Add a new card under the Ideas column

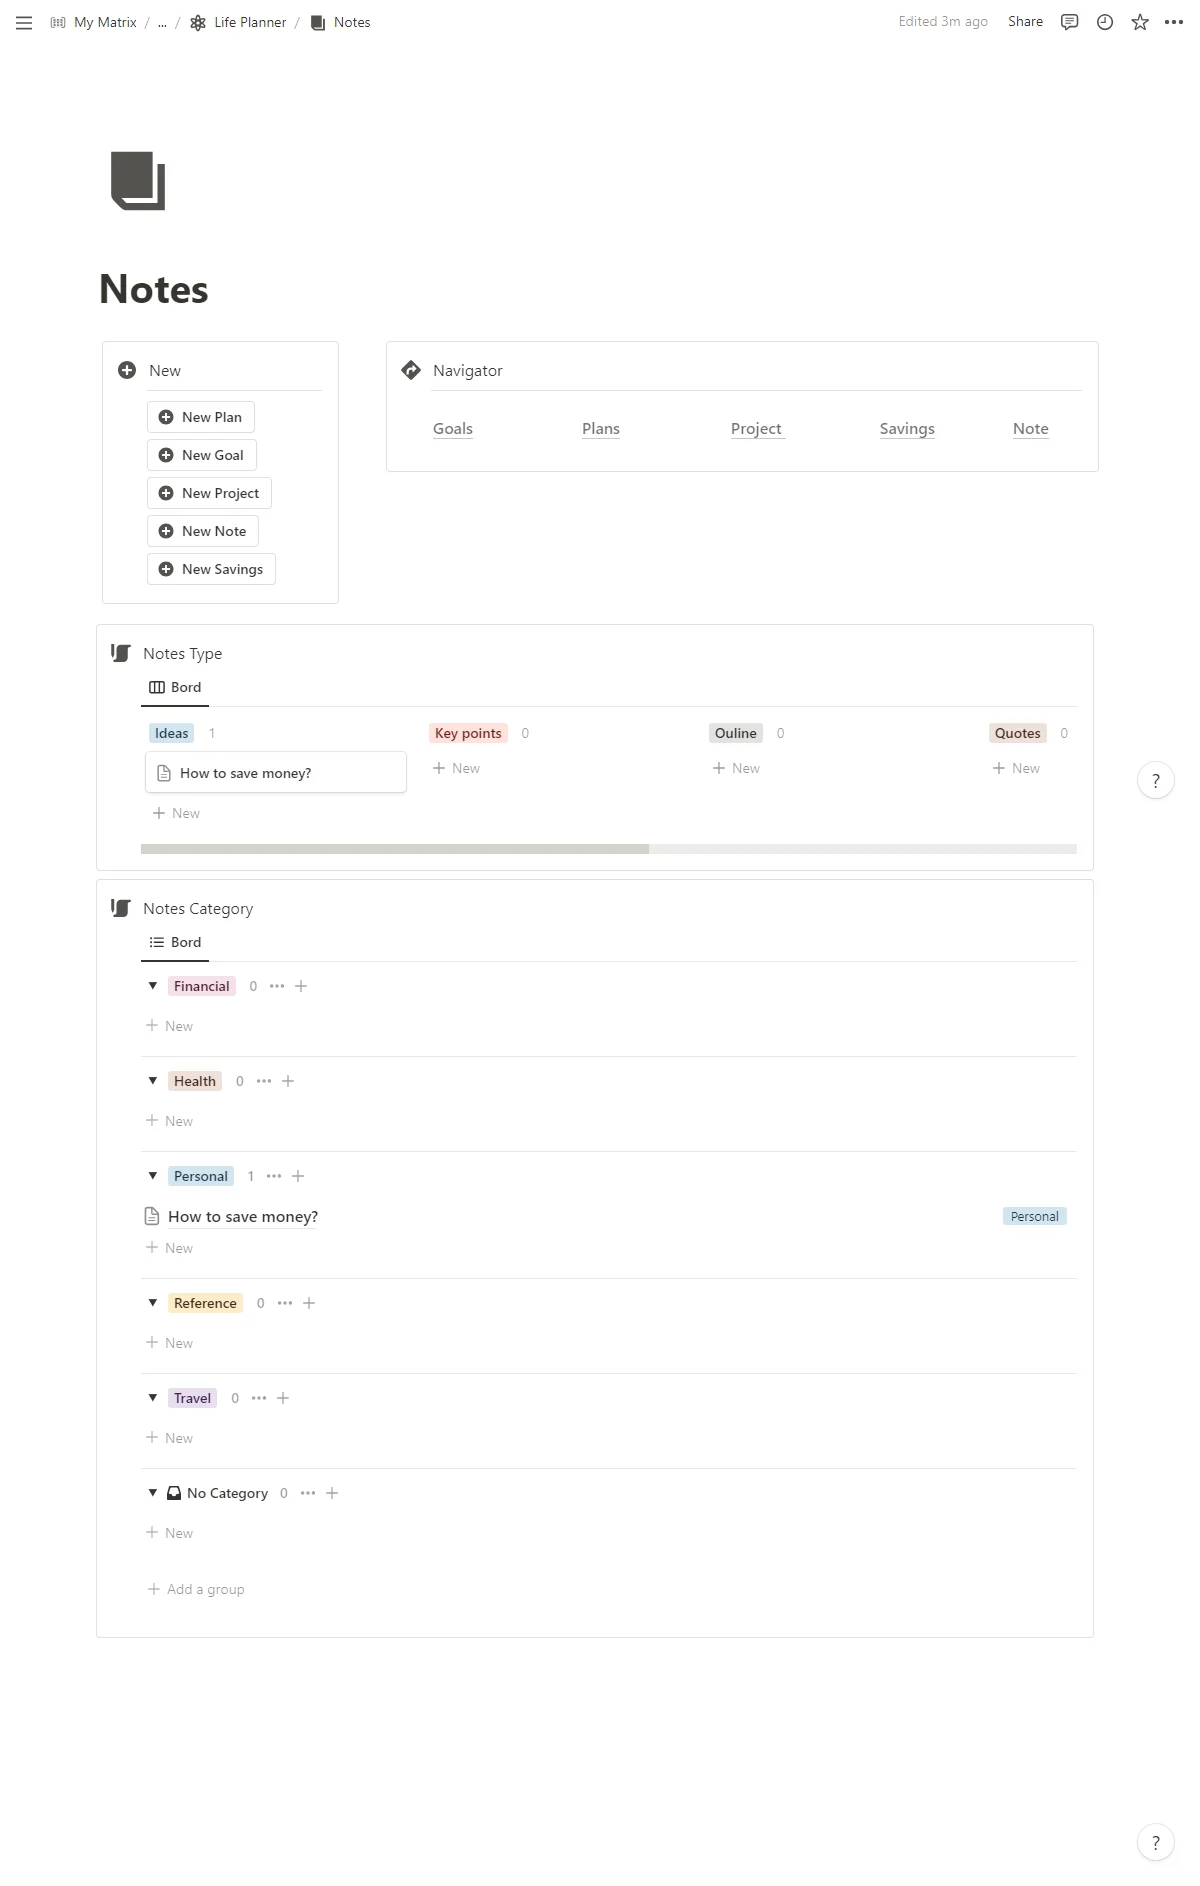tap(176, 813)
